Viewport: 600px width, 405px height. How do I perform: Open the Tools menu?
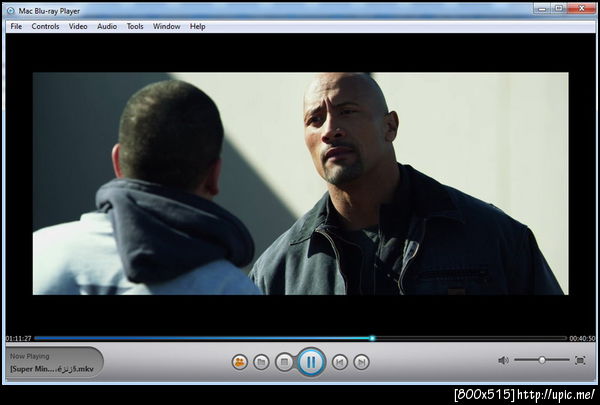(135, 26)
